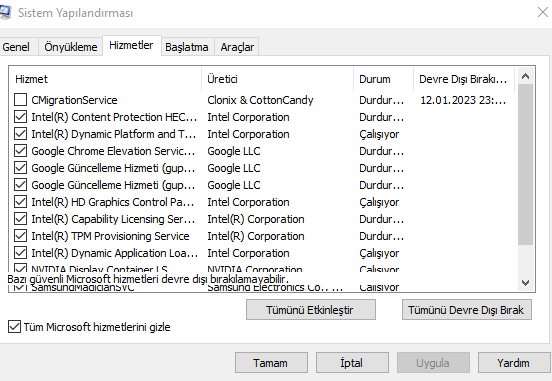Click Çalışıyor status of Intel(R) Dynamic Platform

pos(379,134)
